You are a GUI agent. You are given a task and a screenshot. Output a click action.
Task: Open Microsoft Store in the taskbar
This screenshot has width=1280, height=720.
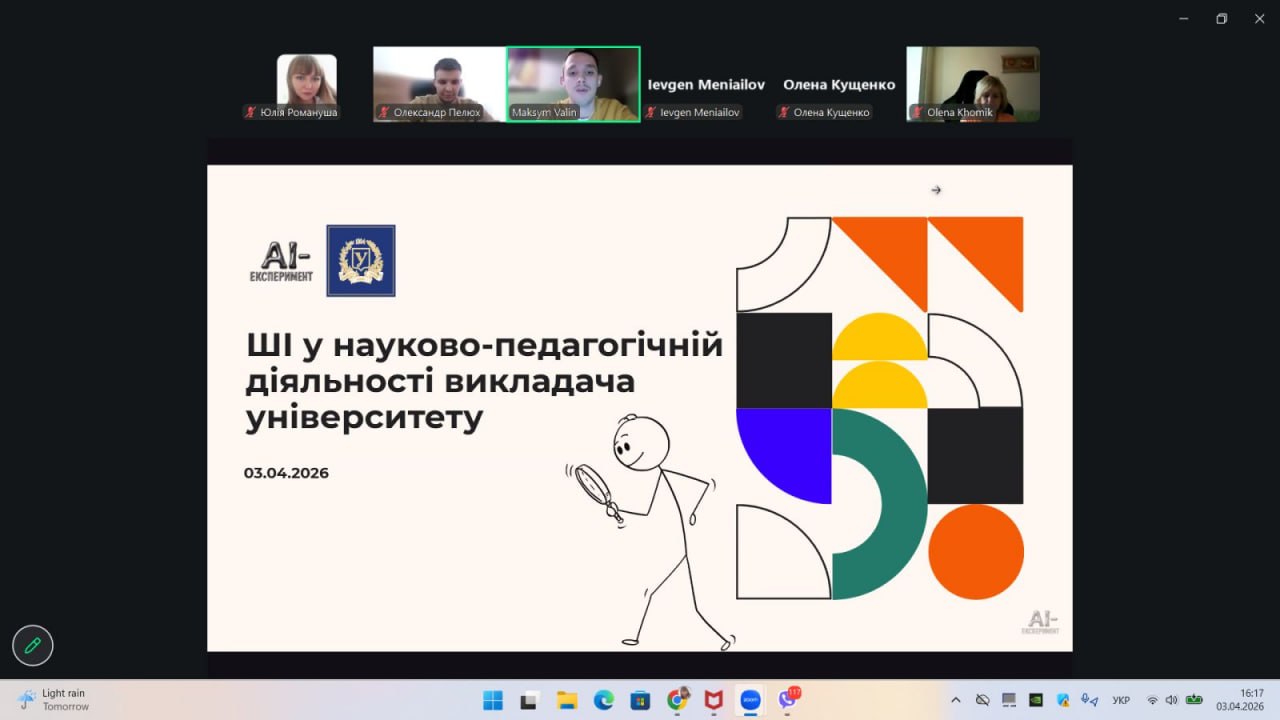640,700
